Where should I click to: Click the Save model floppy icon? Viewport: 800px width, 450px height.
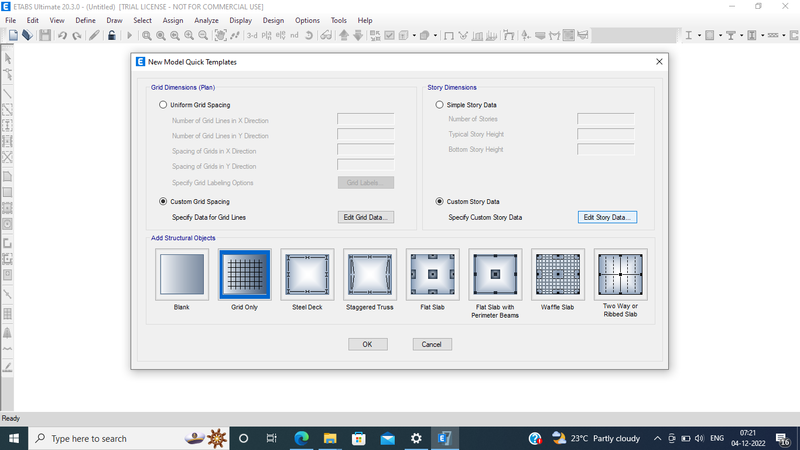(x=45, y=35)
